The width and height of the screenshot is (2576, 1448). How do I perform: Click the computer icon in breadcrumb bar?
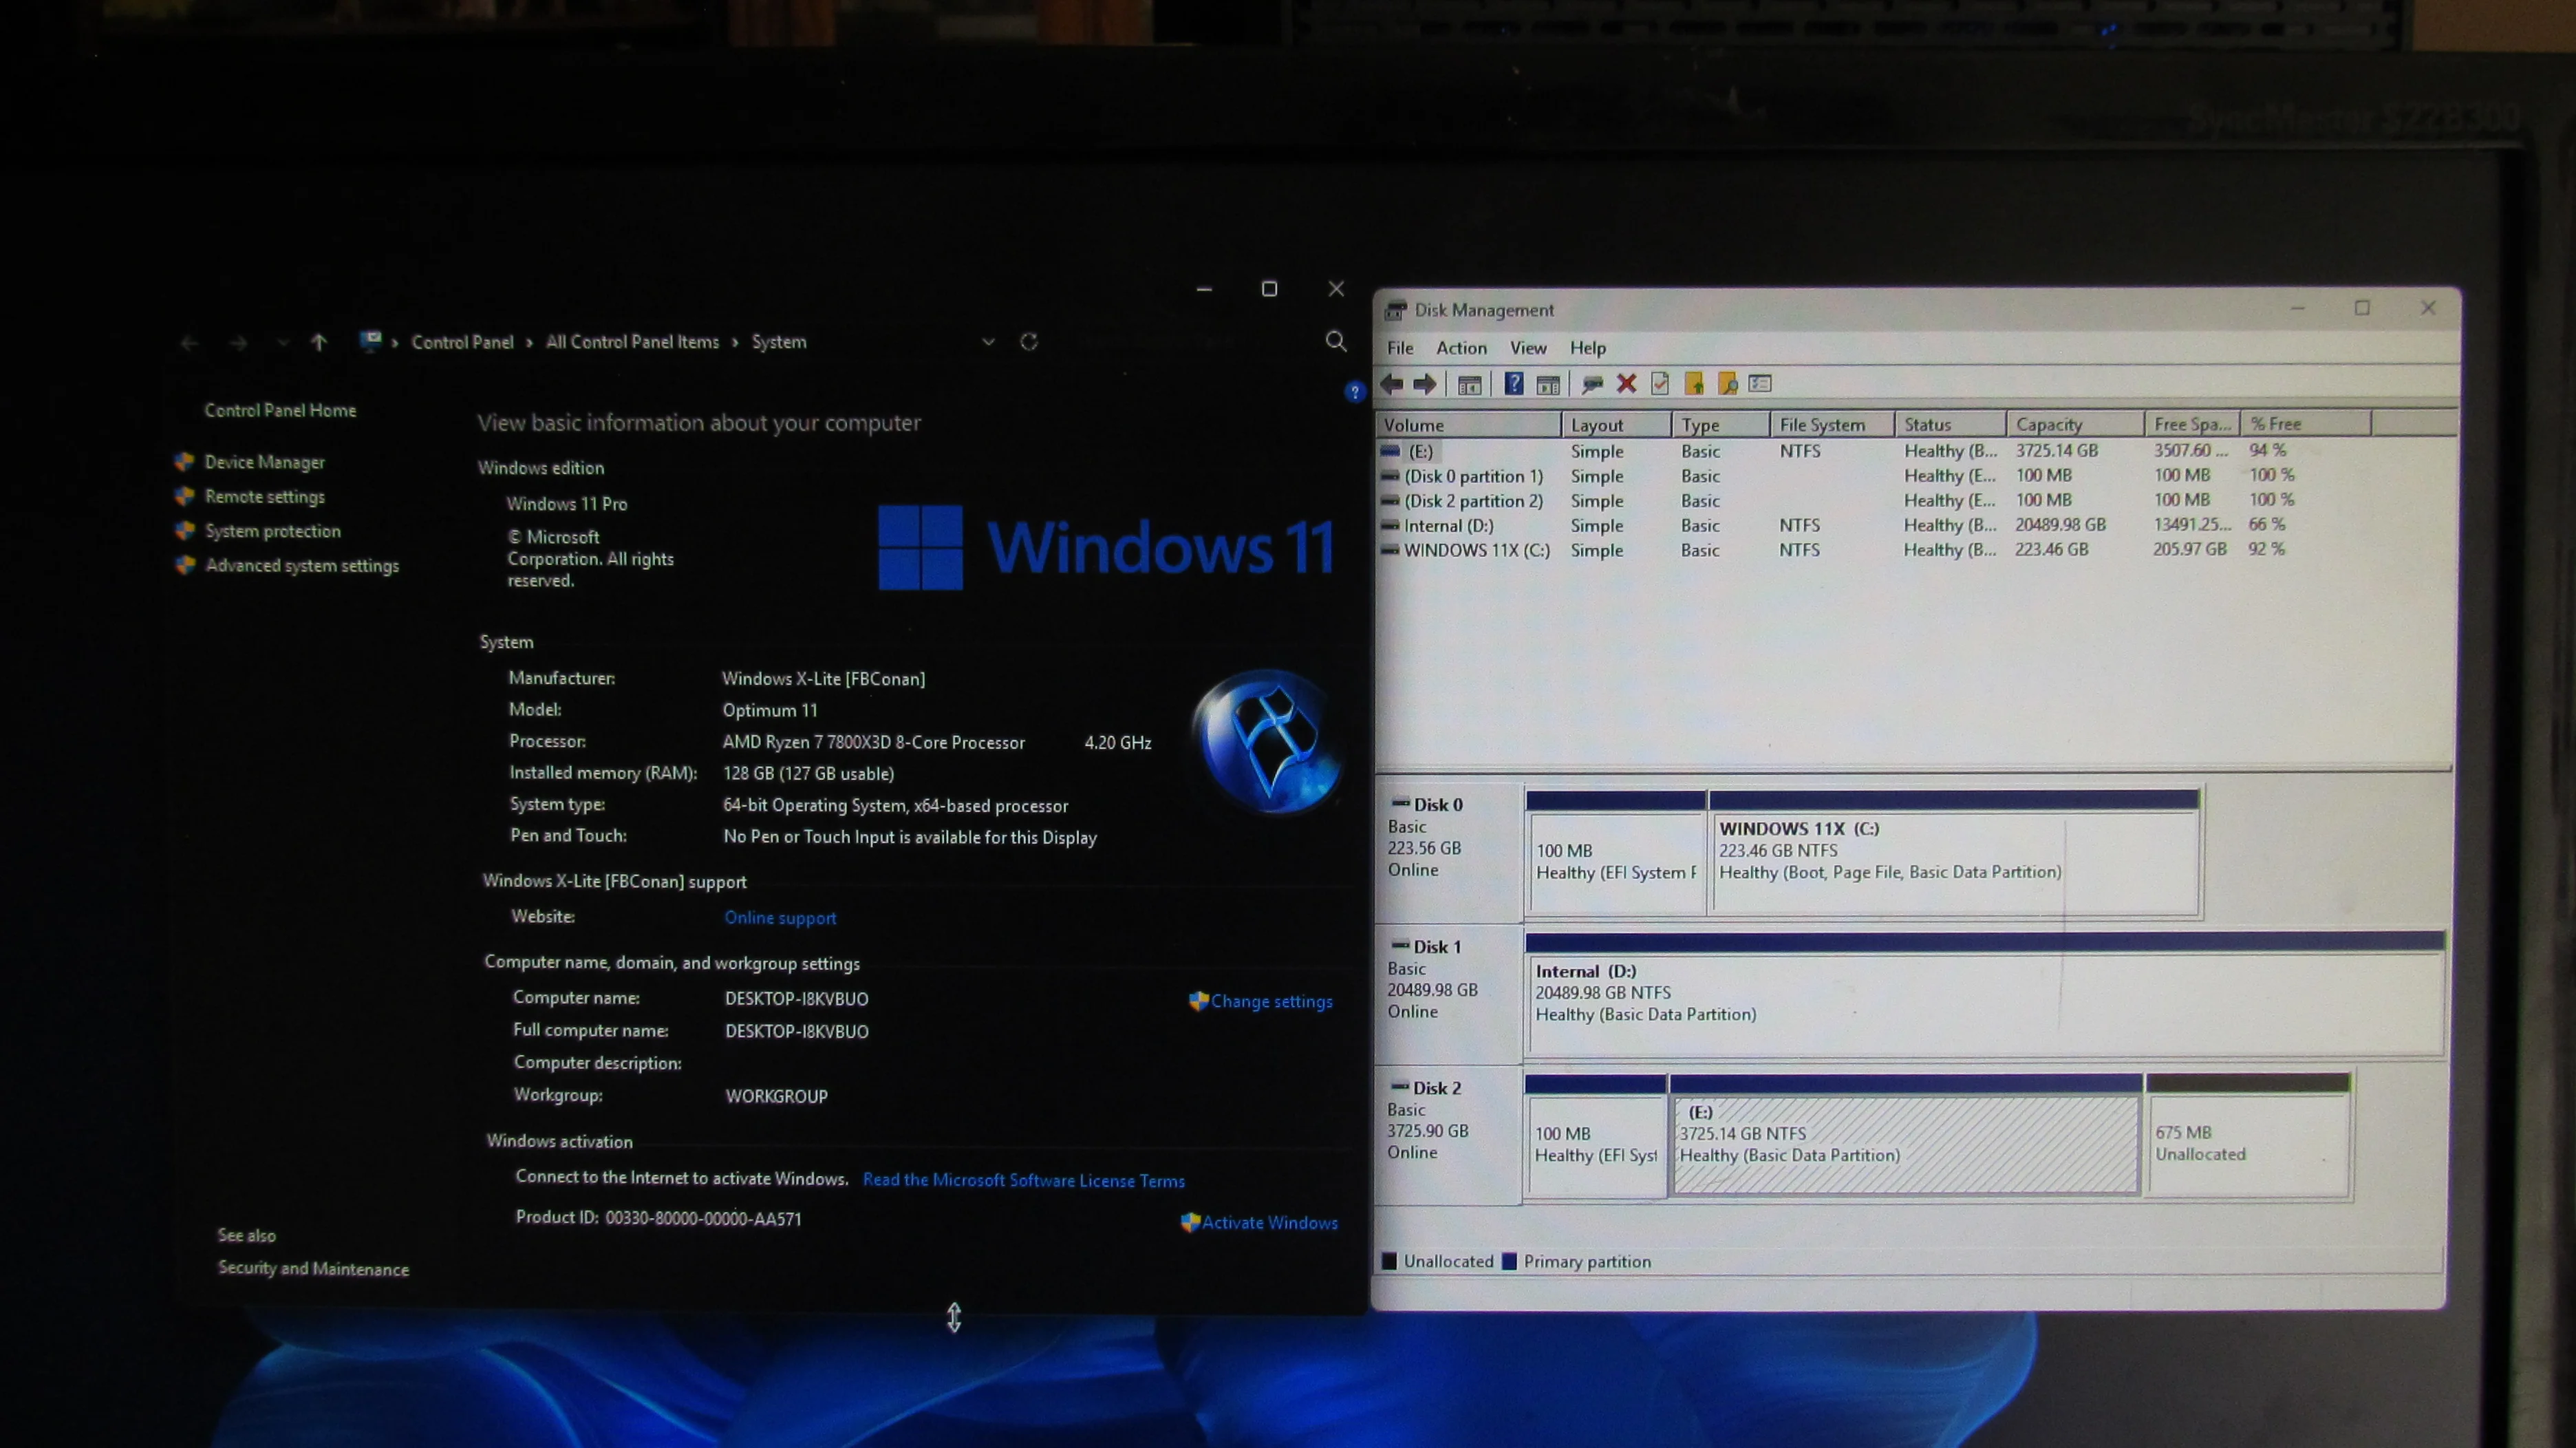(370, 341)
